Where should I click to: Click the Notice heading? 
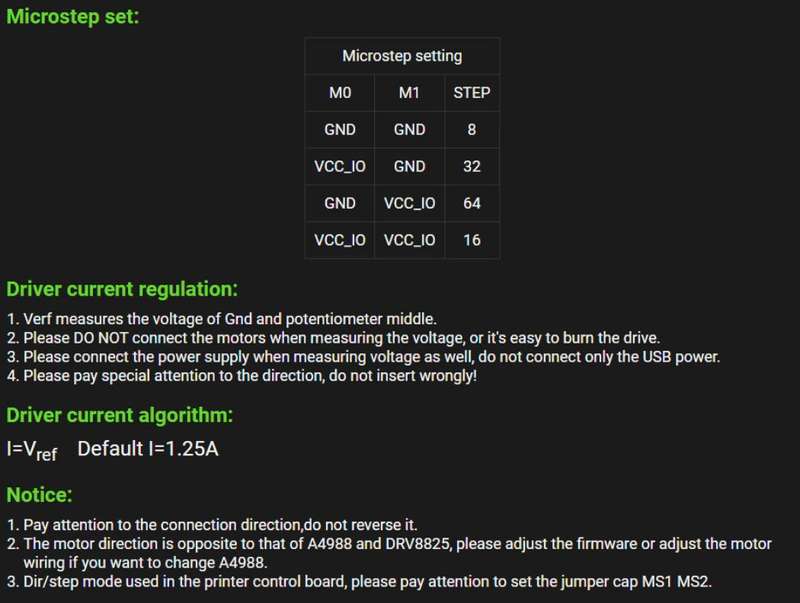tap(39, 495)
